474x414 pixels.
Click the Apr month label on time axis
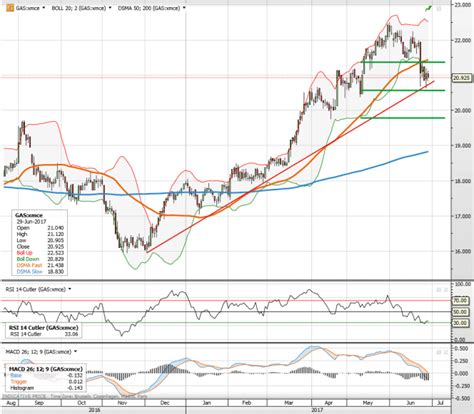pos(329,403)
